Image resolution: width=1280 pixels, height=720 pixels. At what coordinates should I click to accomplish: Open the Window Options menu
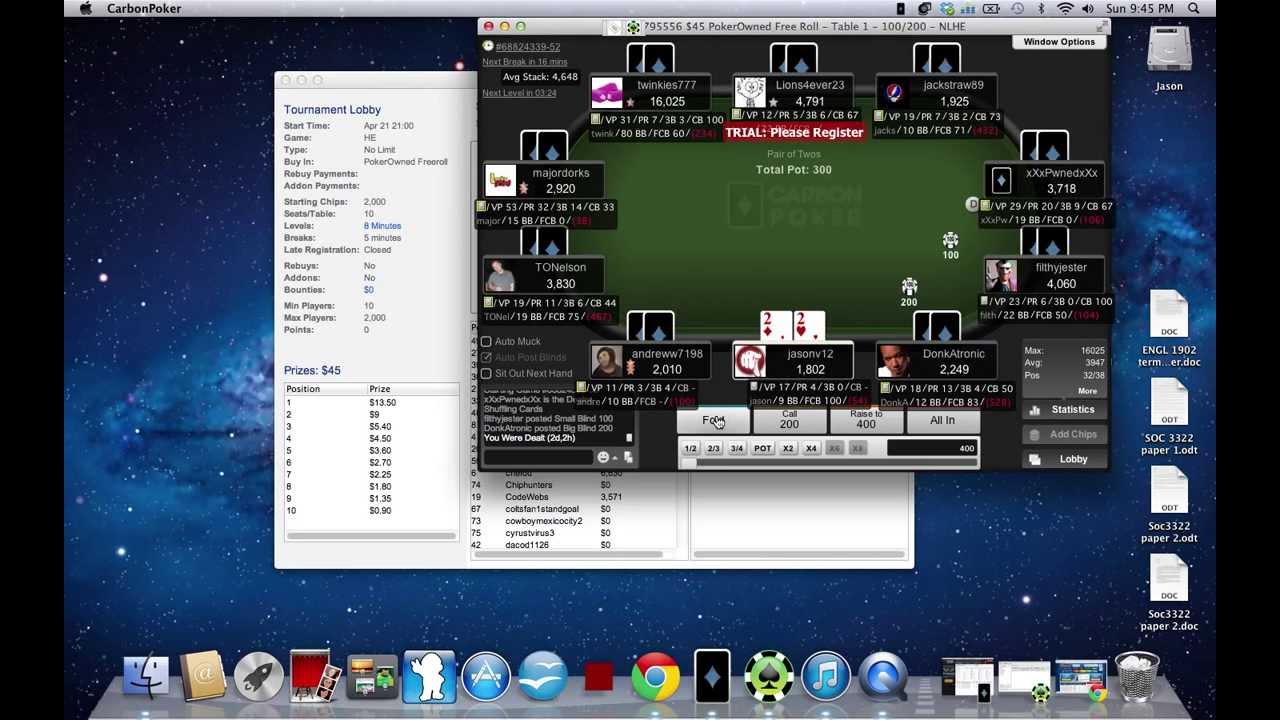(x=1059, y=42)
